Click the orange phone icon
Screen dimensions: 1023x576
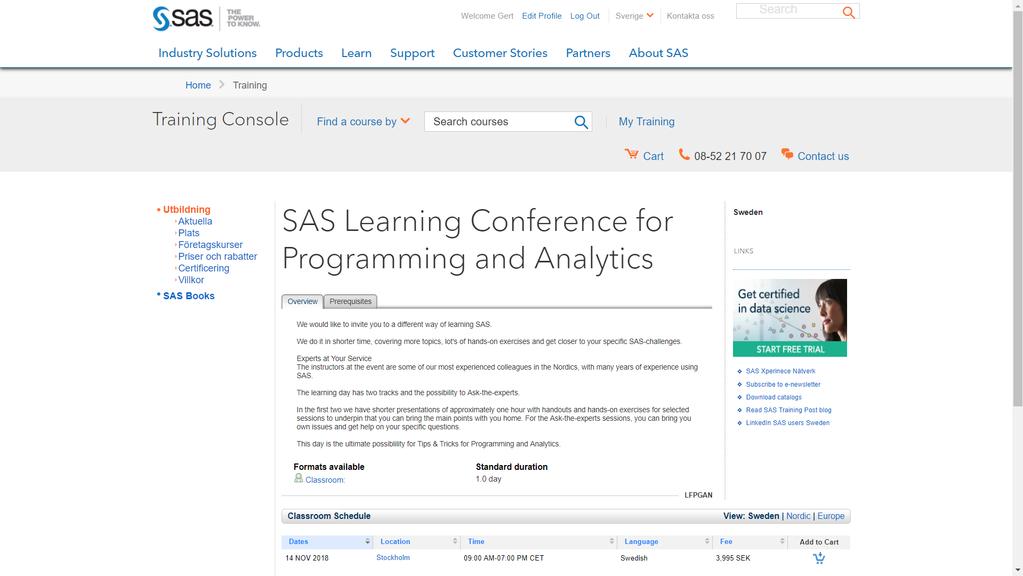click(x=684, y=155)
